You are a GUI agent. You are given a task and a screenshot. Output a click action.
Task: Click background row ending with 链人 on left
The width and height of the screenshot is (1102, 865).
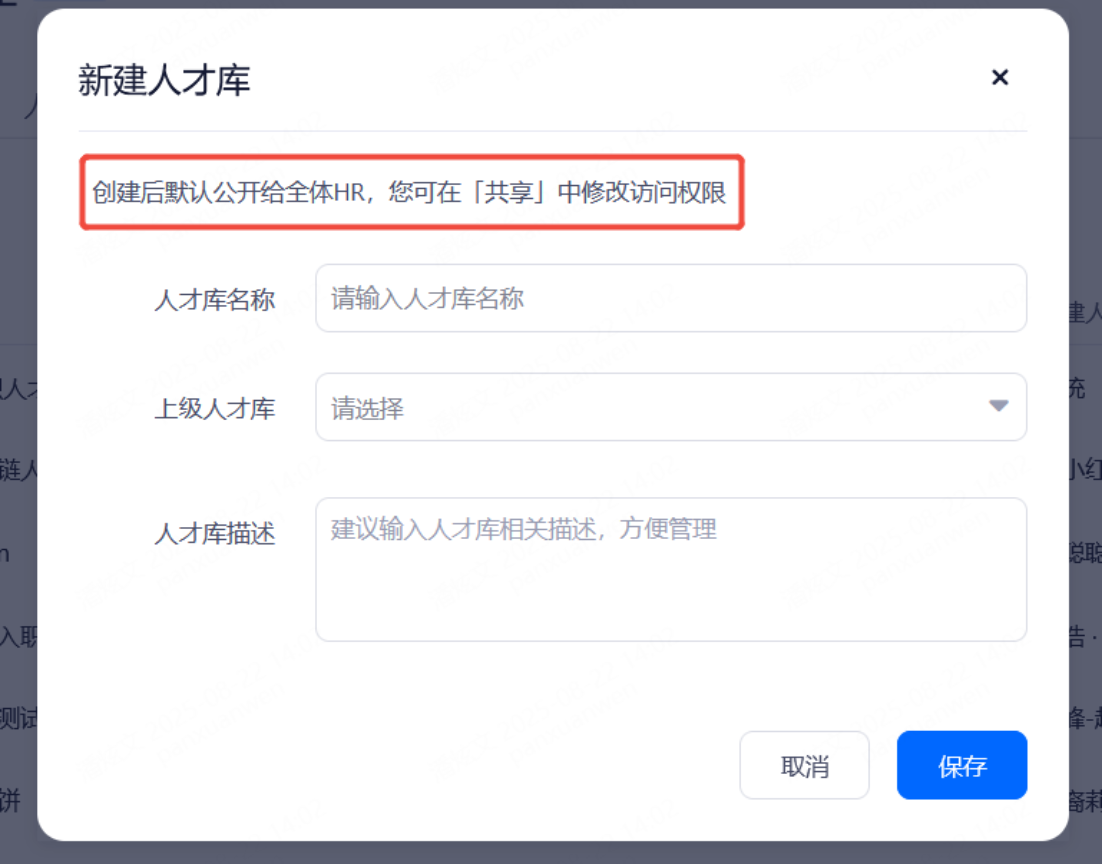[18, 468]
